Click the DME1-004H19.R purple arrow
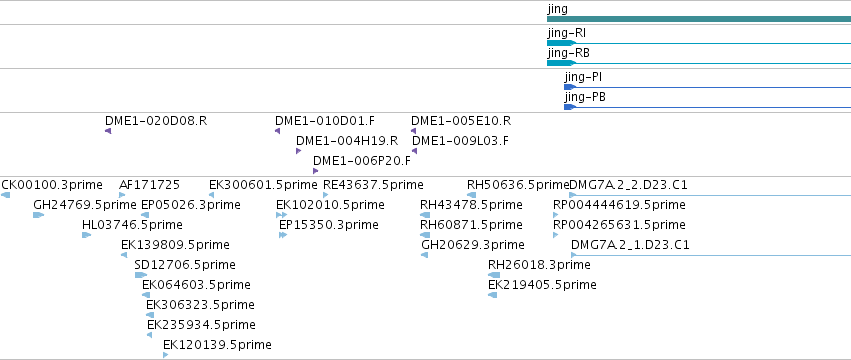Screen dimensions: 851x360 tap(299, 151)
